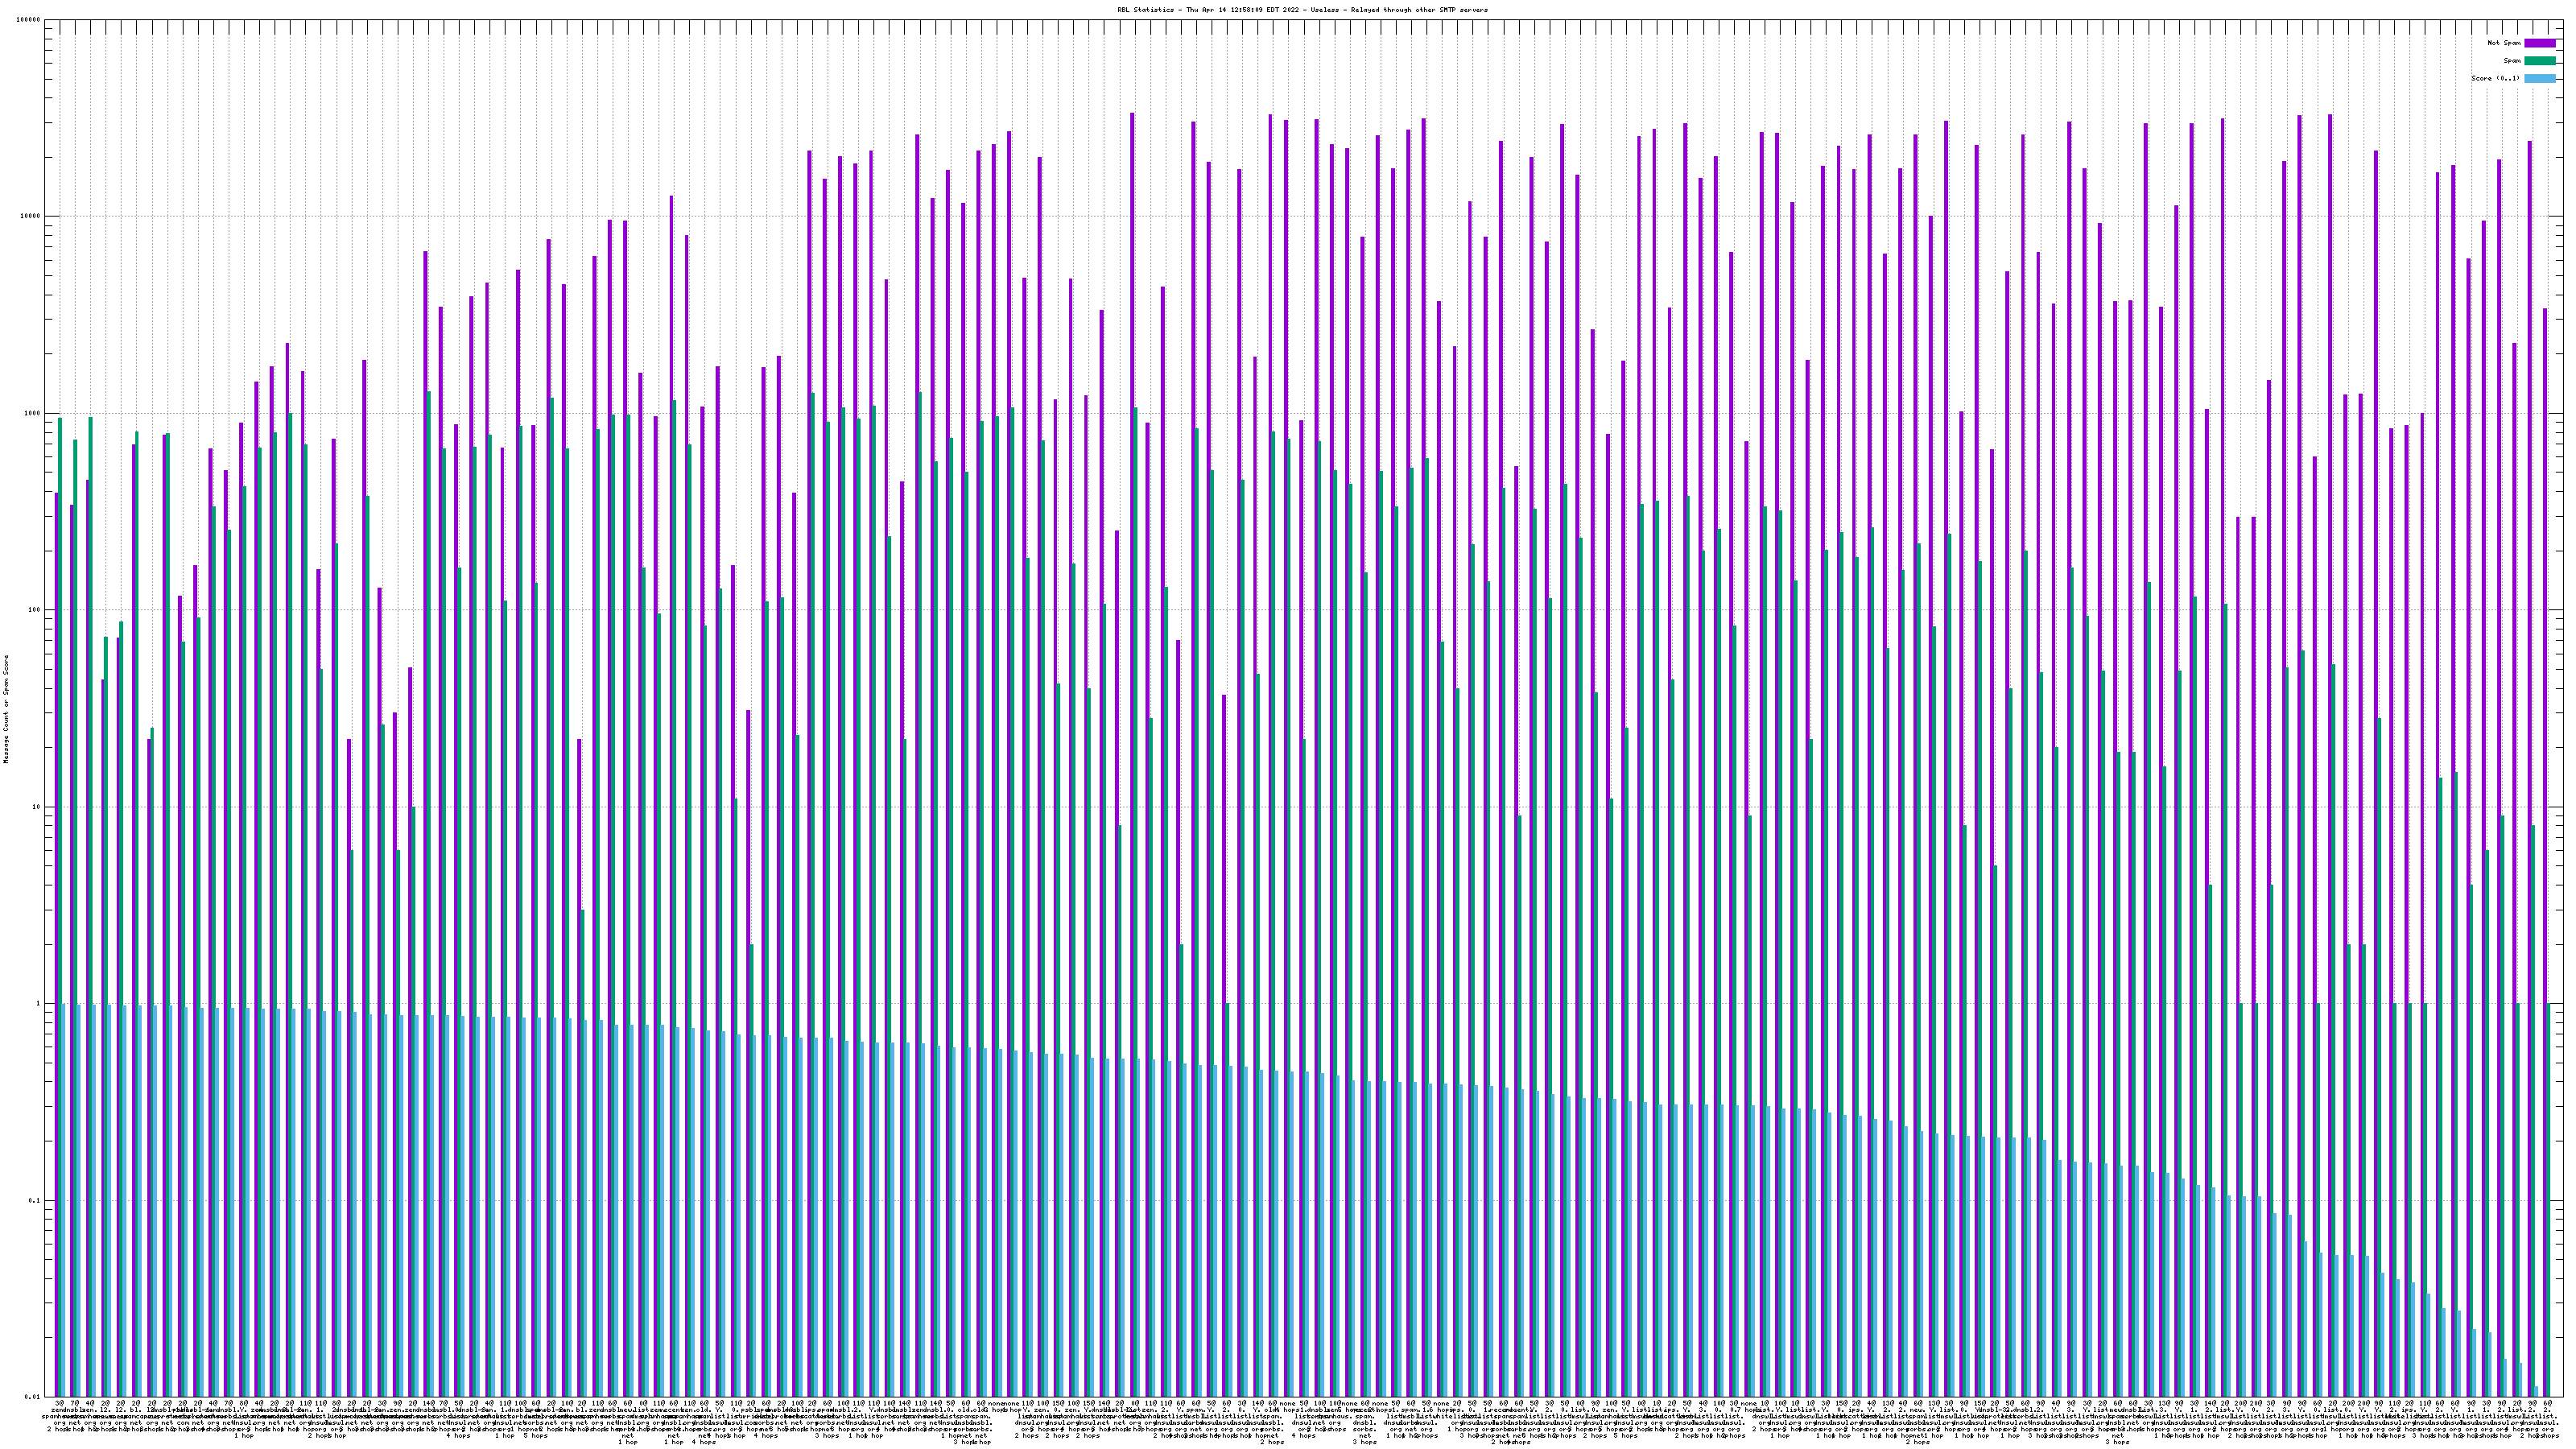Click the leftmost green Spam bar
Screen dimensions: 2576x1449
[x=60, y=700]
